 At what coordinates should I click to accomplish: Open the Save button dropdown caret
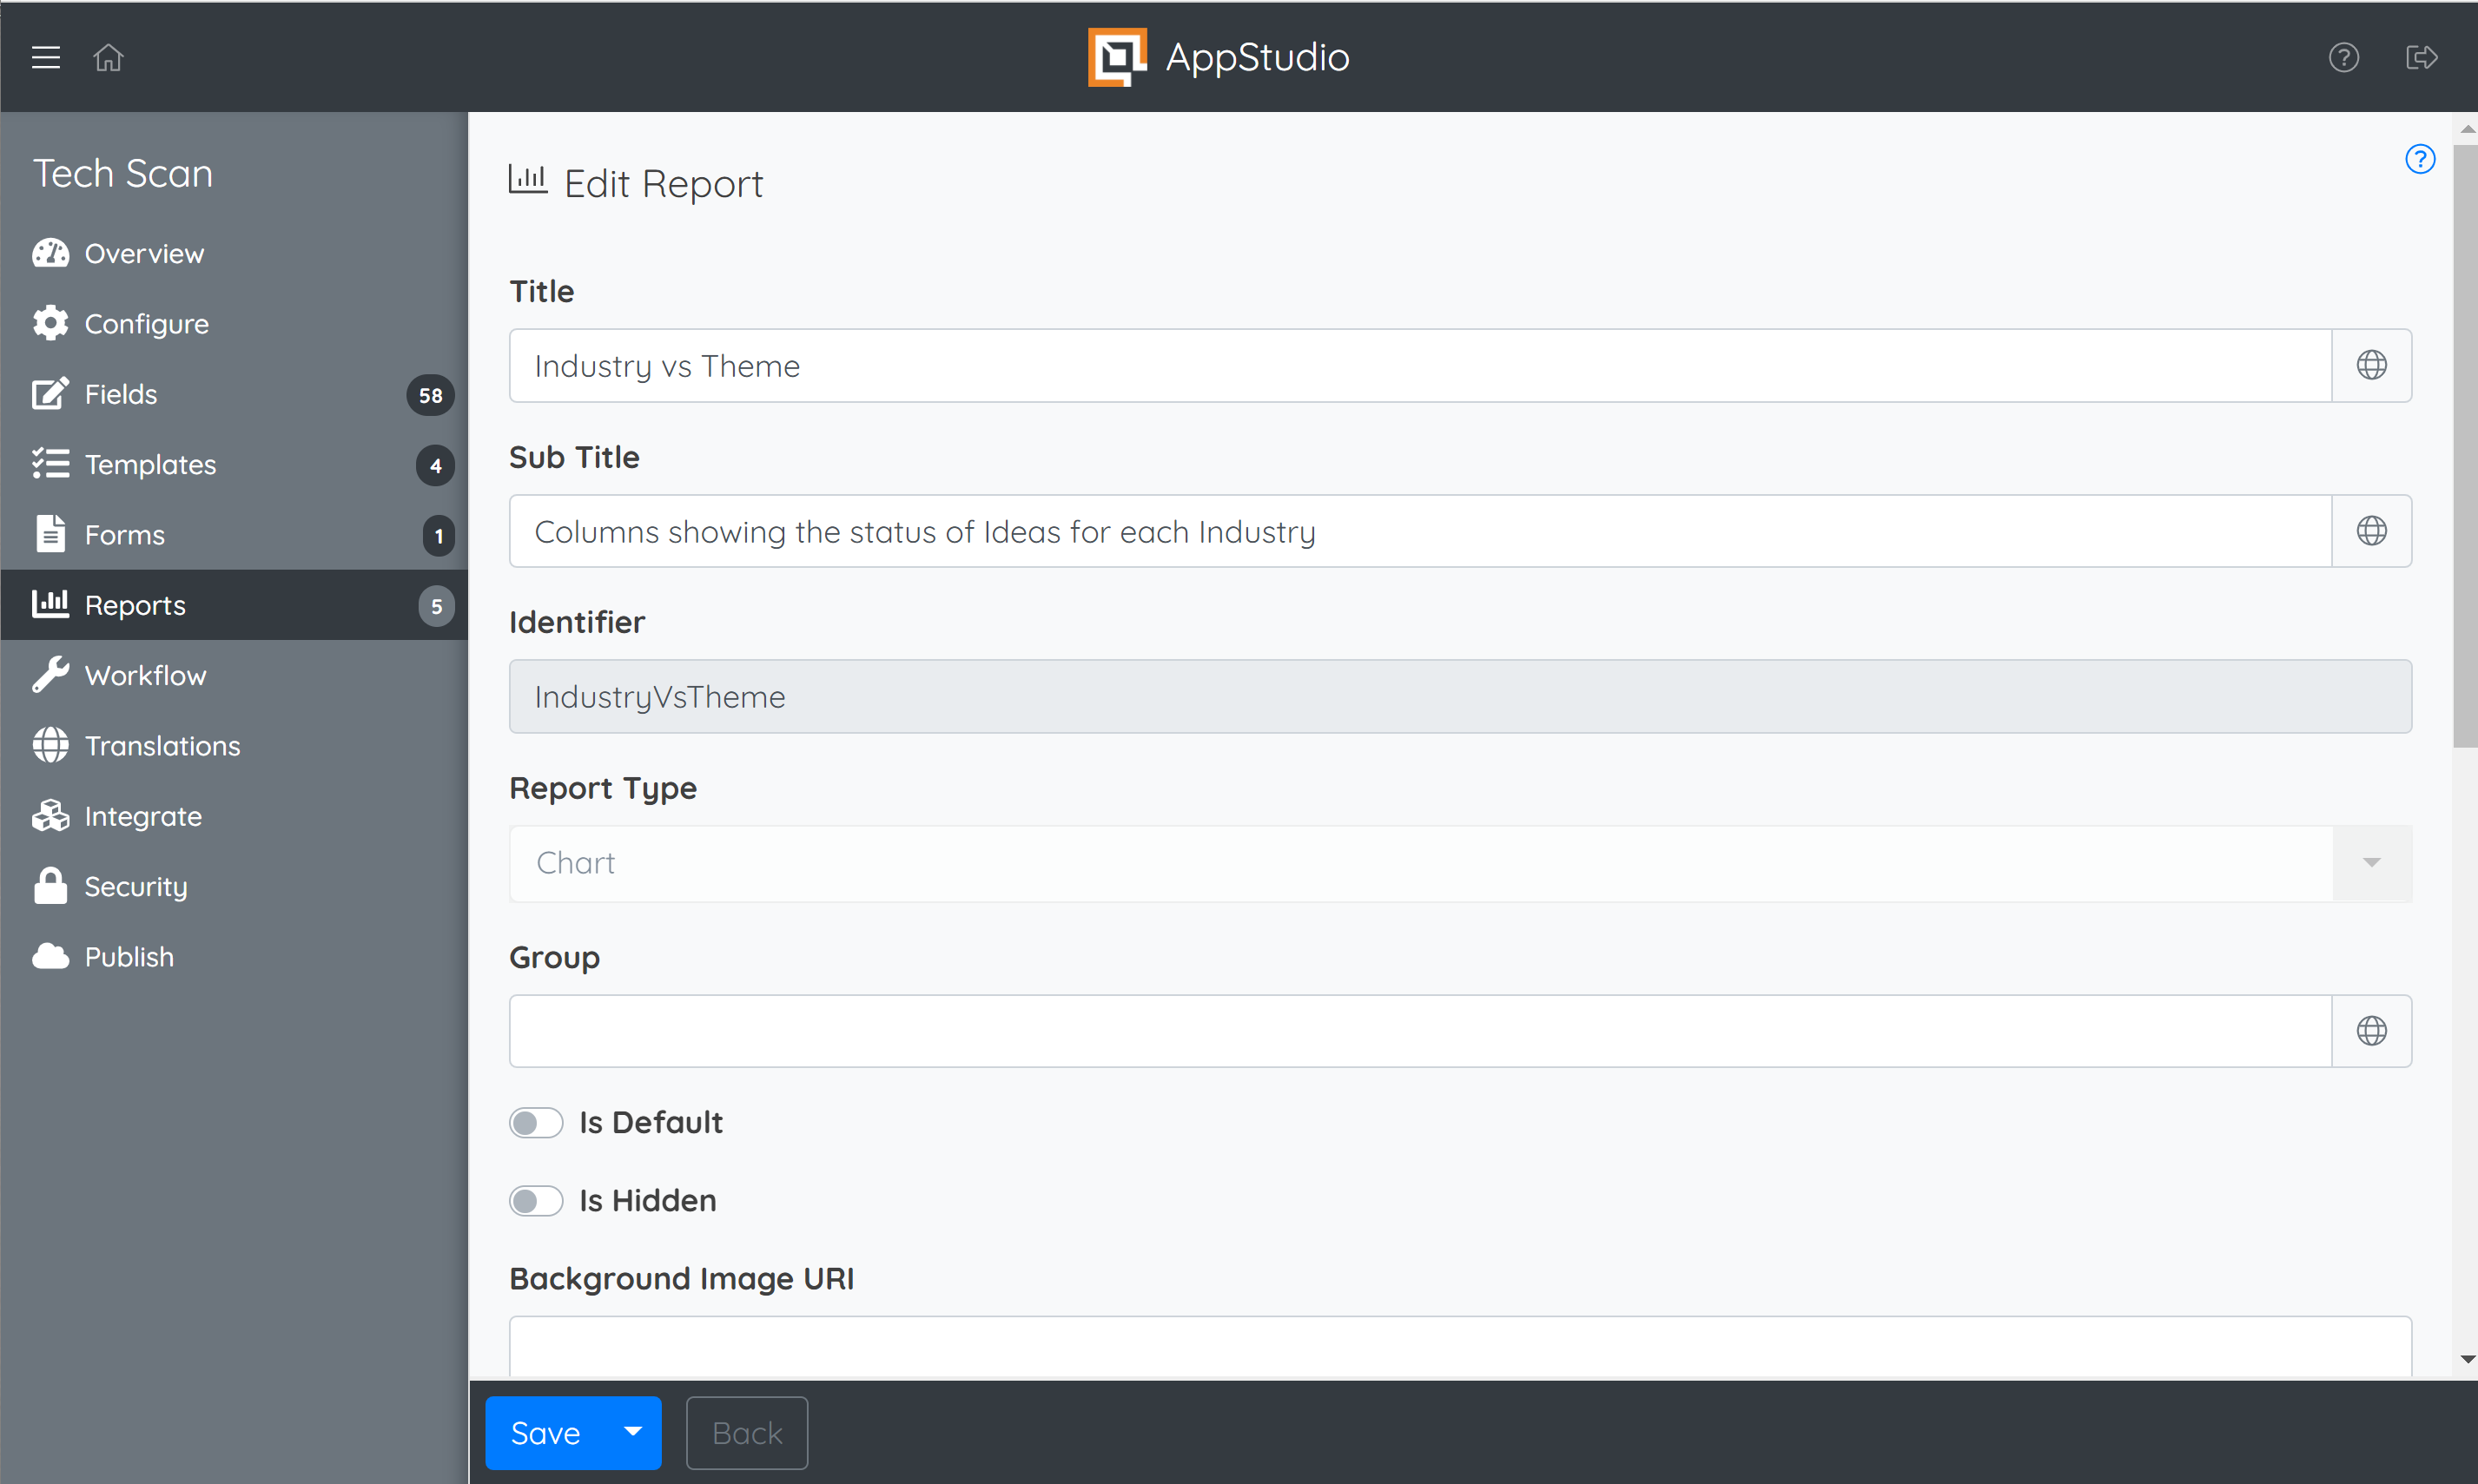[x=632, y=1432]
